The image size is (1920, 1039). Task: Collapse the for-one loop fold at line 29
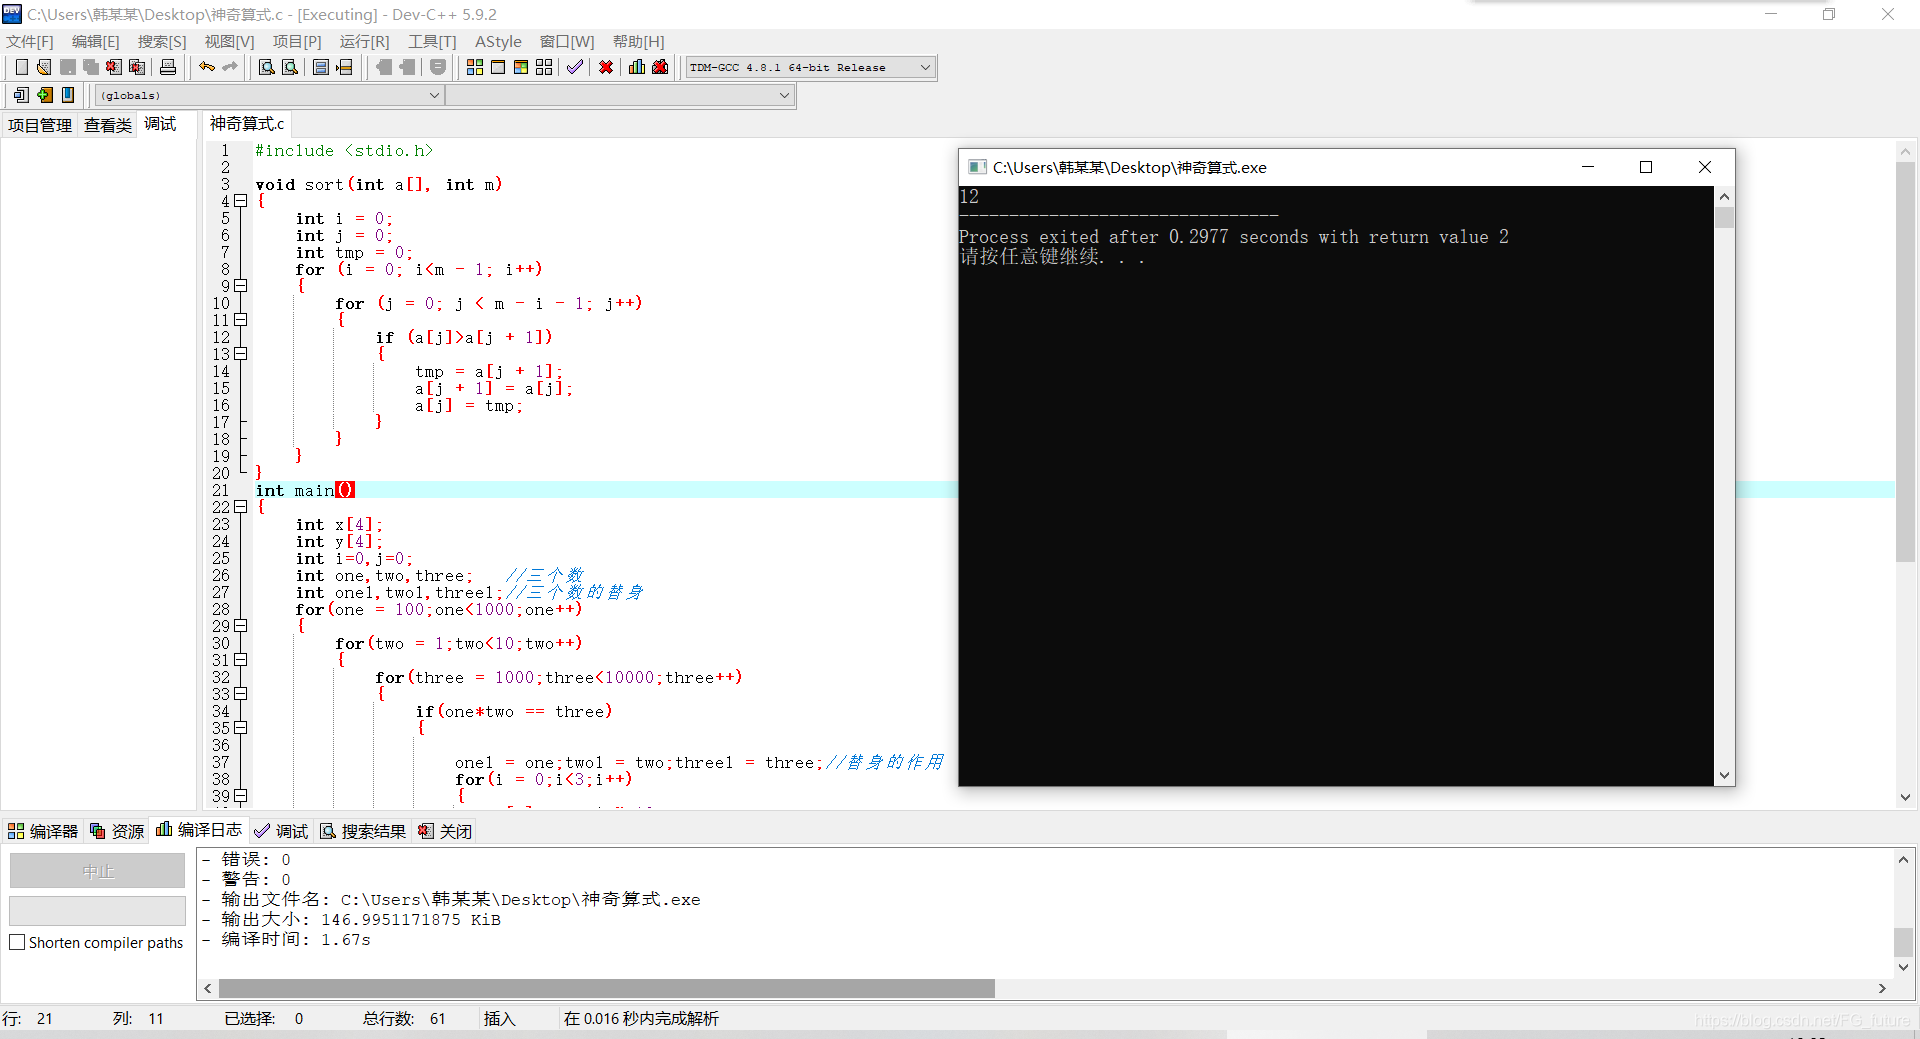pyautogui.click(x=241, y=626)
